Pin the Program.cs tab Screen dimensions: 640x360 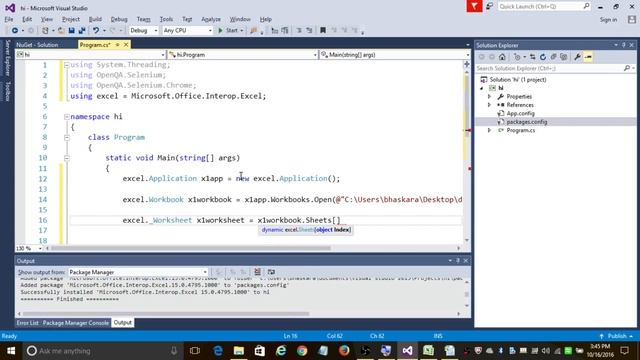118,44
